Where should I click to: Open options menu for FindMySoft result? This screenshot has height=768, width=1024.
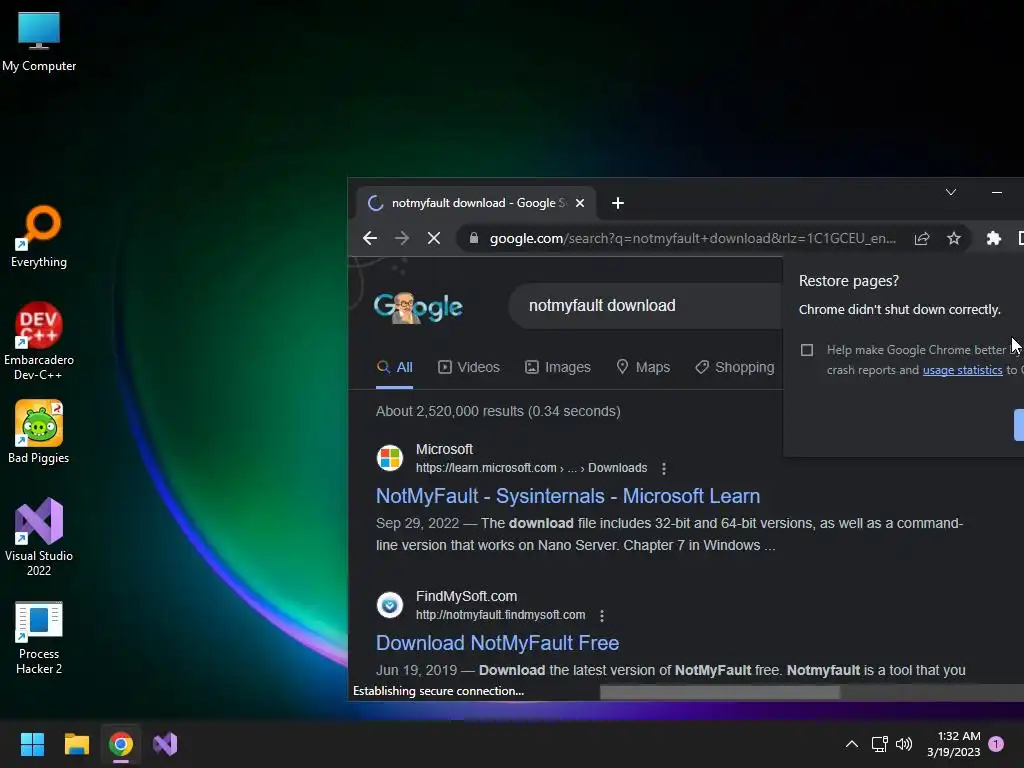[x=601, y=615]
